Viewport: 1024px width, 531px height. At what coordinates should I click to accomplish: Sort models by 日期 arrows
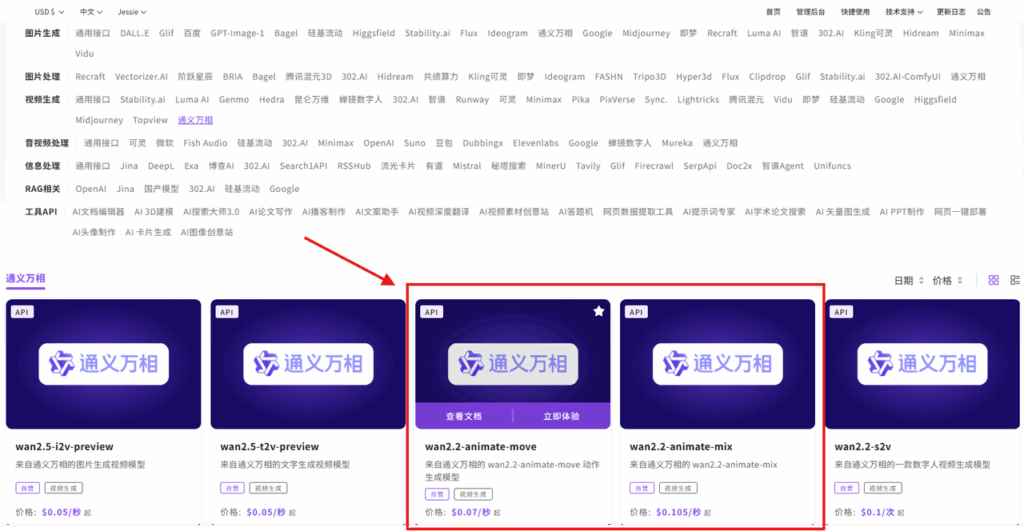point(921,280)
